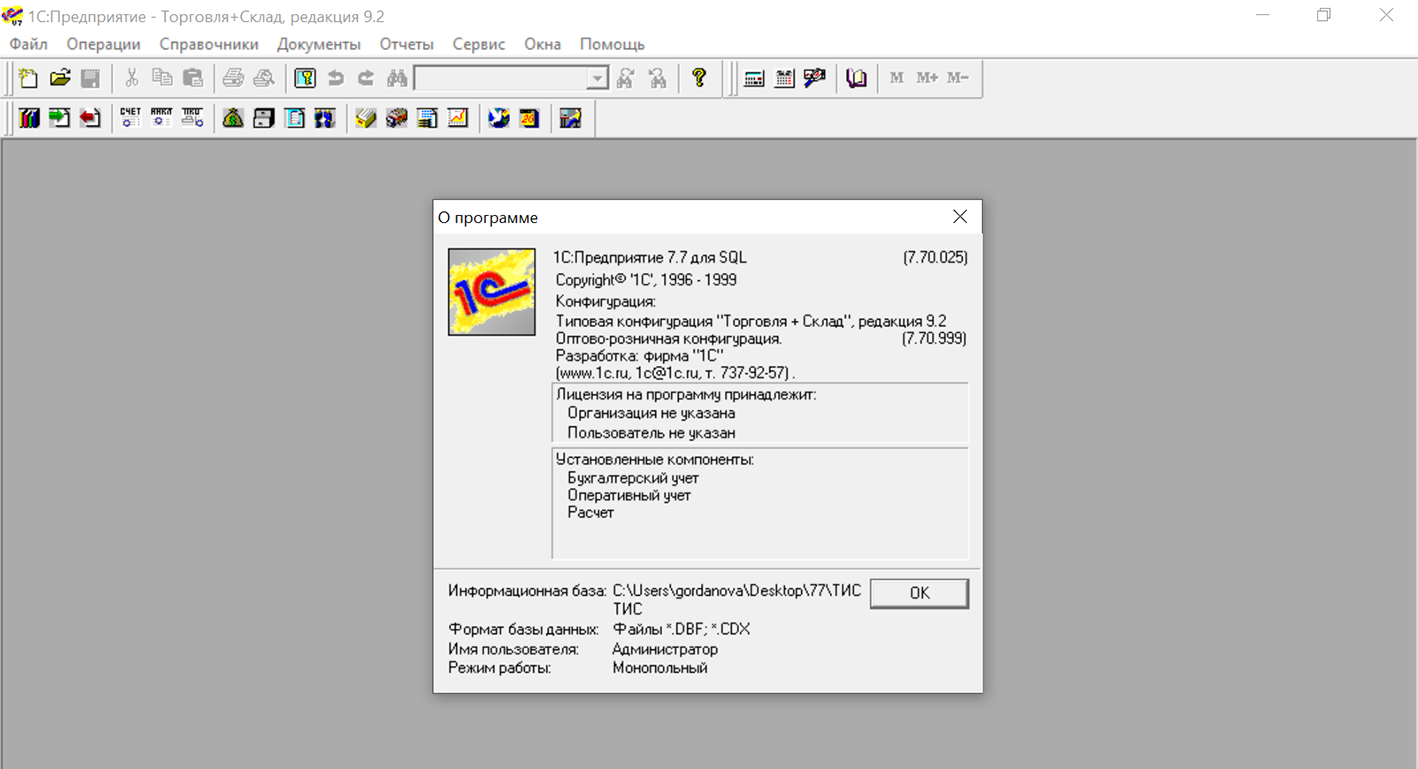Click the chart with red line report icon
The width and height of the screenshot is (1418, 769).
(x=458, y=118)
